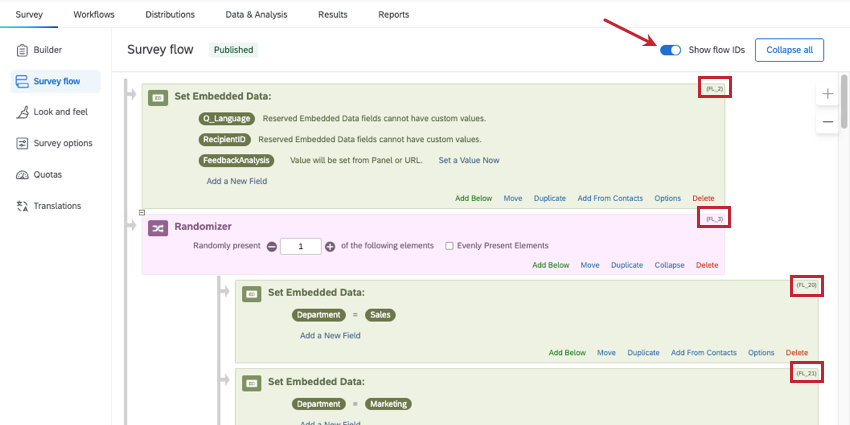Image resolution: width=850 pixels, height=425 pixels.
Task: Click the randomizer count input field
Action: coord(301,247)
